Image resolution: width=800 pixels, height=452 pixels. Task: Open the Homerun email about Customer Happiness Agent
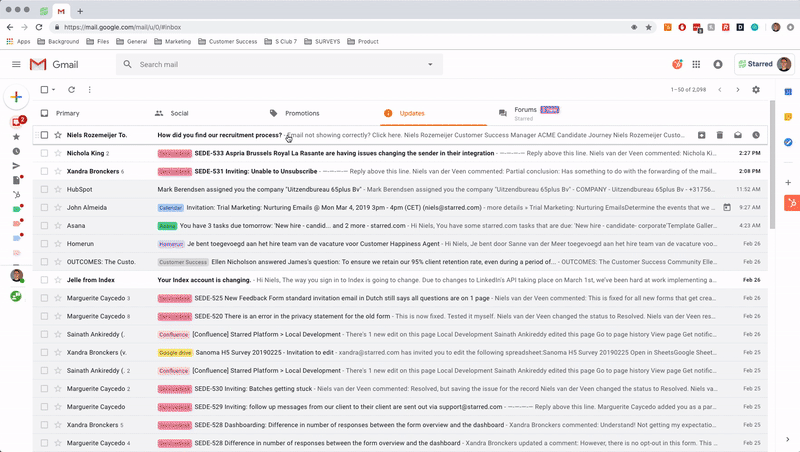point(401,244)
